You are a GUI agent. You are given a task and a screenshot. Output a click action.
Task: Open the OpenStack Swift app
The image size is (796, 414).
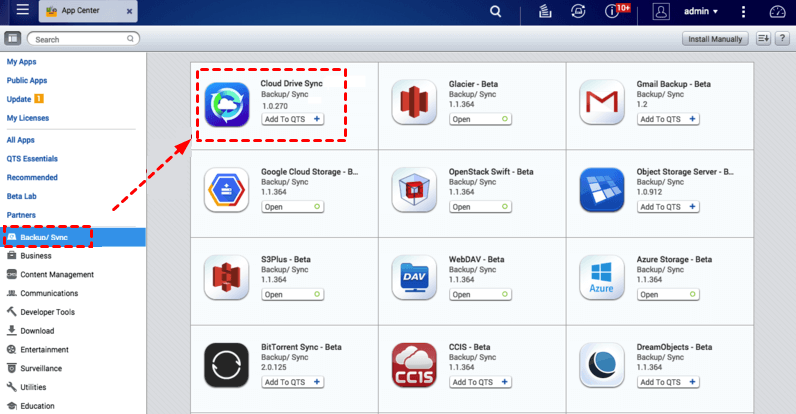[x=480, y=207]
